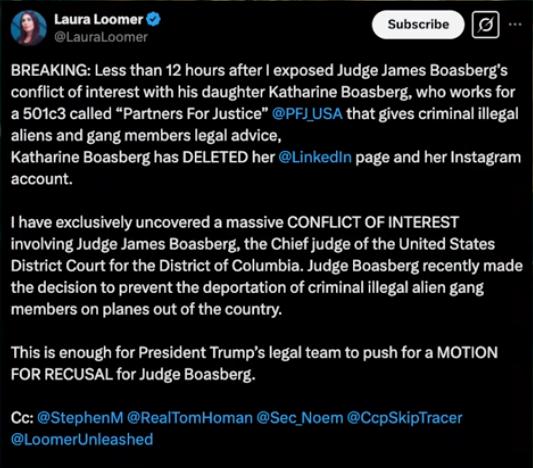
Task: Open the three-dot more options menu
Action: pyautogui.click(x=515, y=24)
